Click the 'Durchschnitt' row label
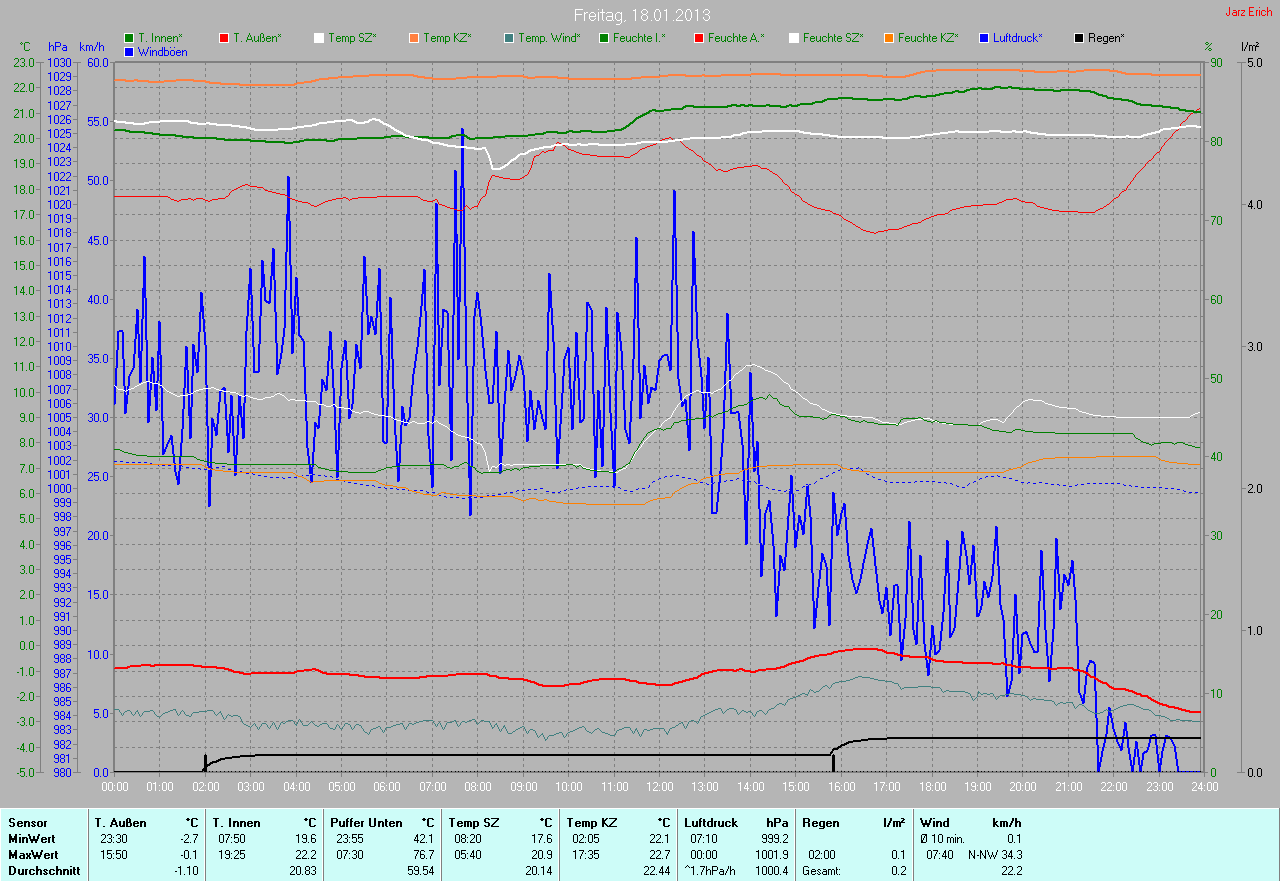 point(44,870)
